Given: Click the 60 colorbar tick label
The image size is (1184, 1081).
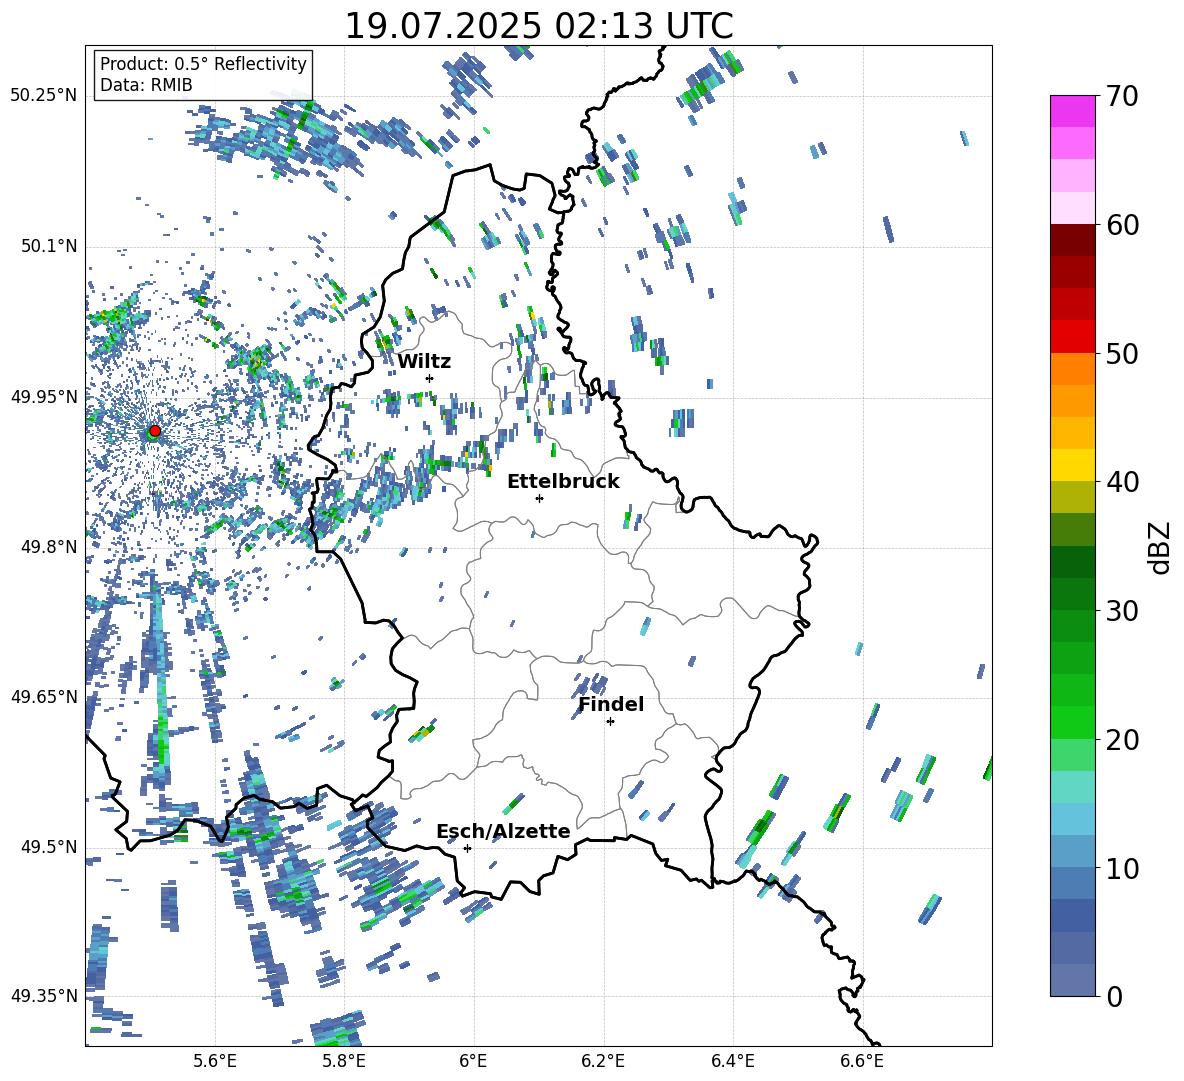Looking at the screenshot, I should tap(1122, 225).
